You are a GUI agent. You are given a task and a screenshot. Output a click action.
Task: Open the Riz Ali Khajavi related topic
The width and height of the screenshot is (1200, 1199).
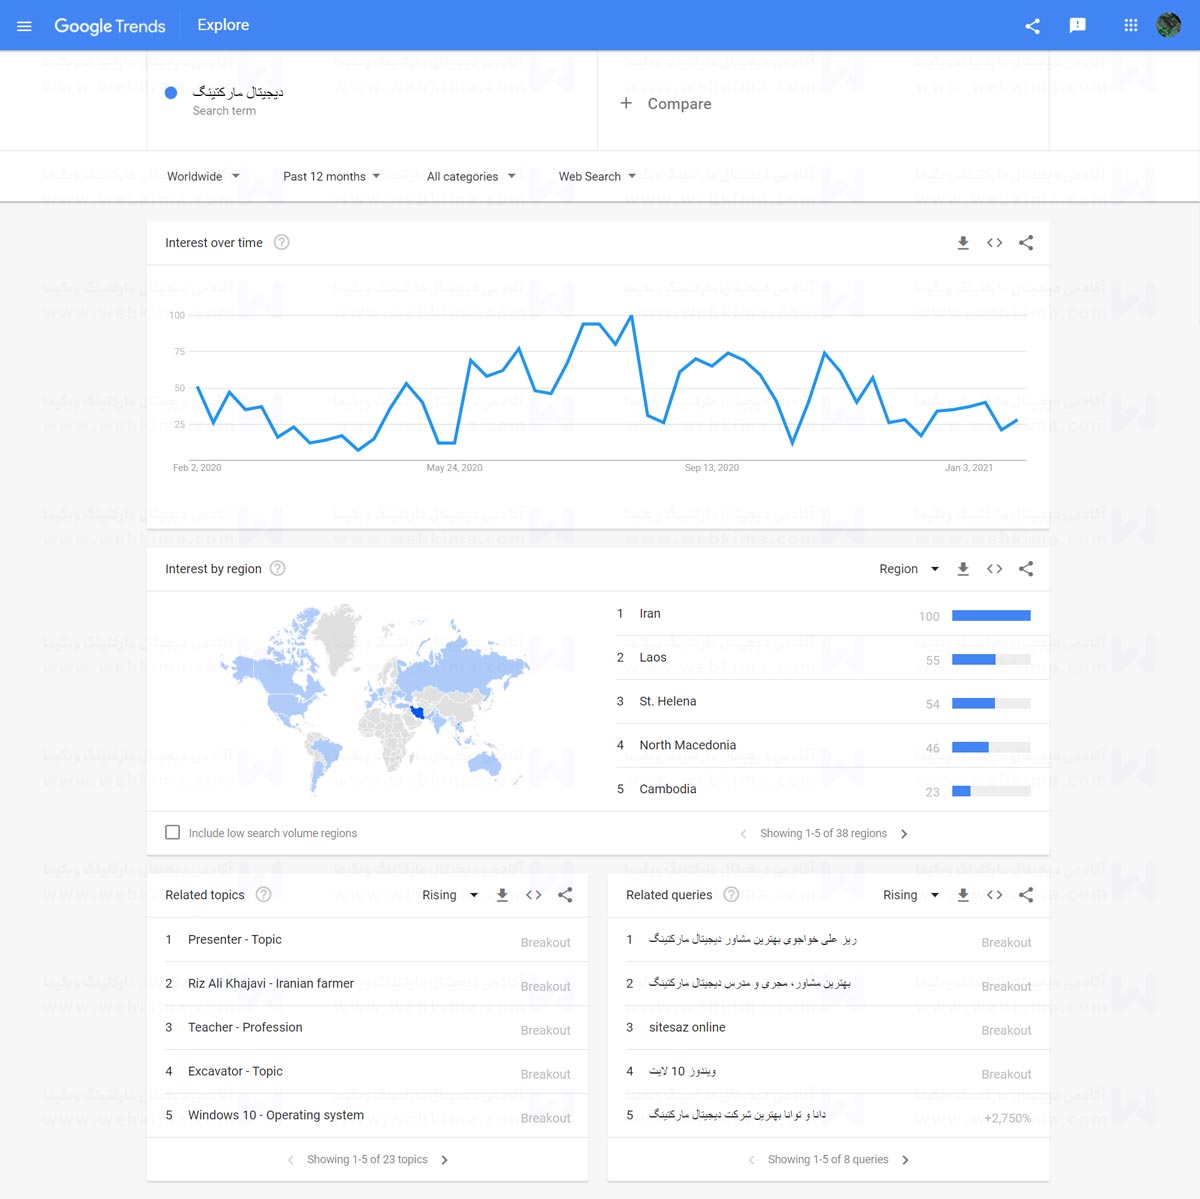368,984
